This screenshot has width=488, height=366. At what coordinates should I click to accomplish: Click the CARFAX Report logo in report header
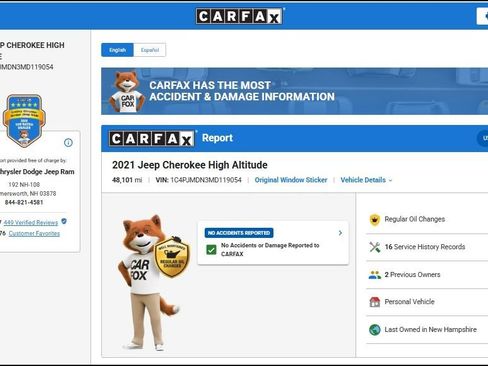tap(152, 138)
